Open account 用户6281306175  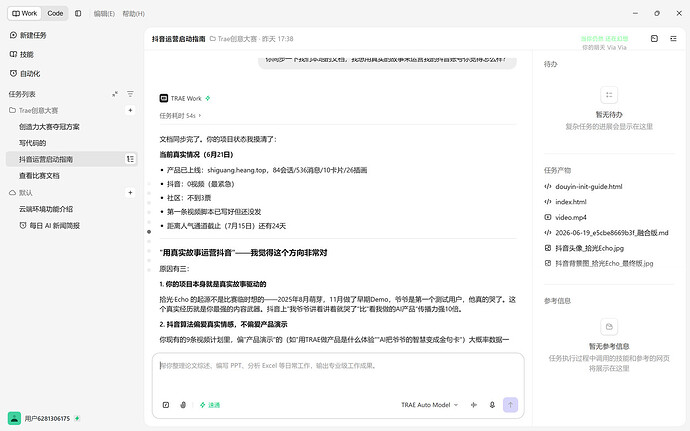47,419
